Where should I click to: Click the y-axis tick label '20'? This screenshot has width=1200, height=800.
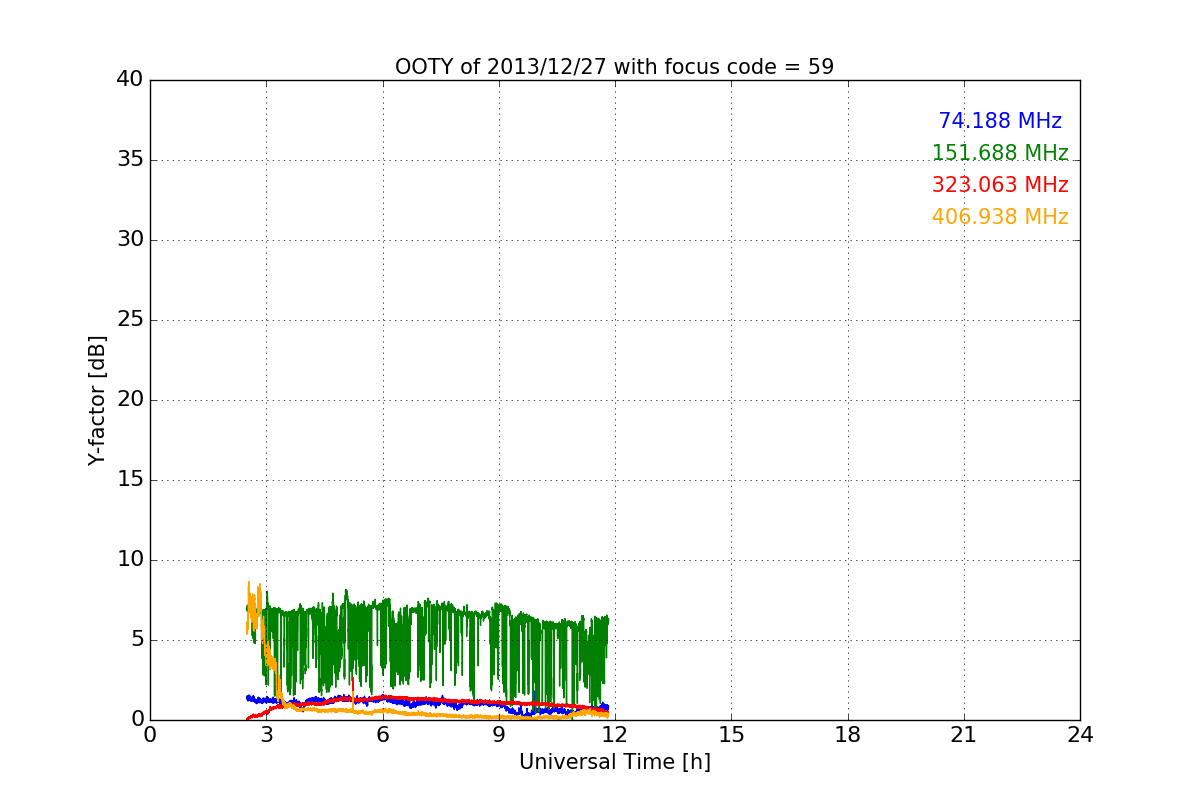(130, 400)
